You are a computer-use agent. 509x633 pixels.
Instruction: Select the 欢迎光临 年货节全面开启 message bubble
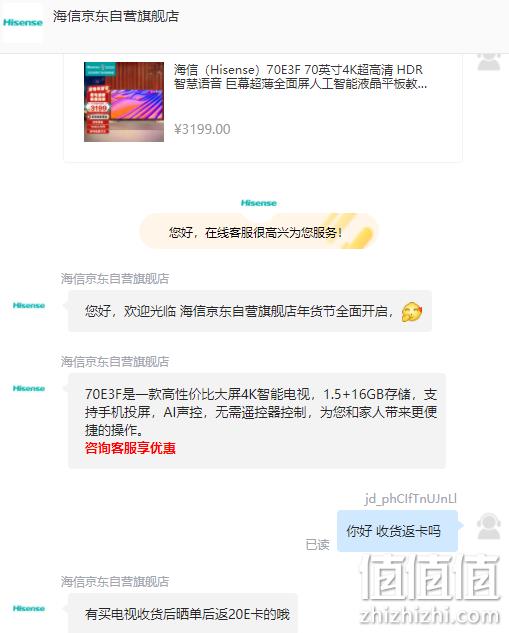pyautogui.click(x=250, y=311)
